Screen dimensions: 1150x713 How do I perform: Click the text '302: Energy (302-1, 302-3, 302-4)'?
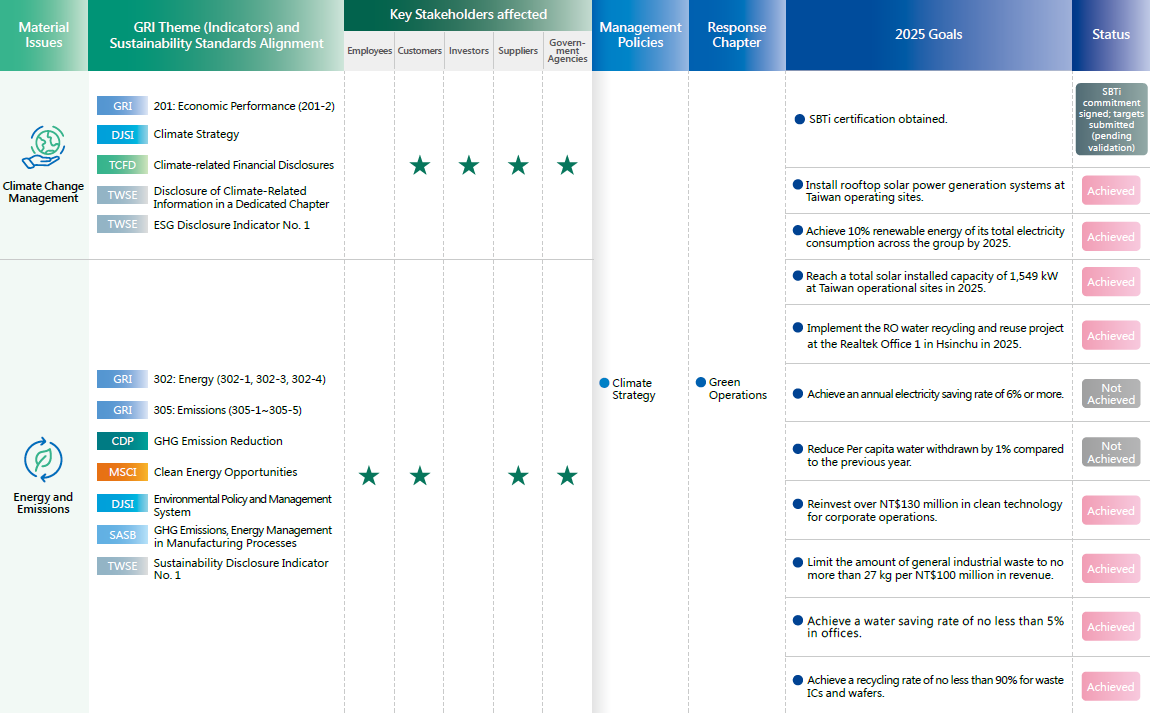(240, 379)
